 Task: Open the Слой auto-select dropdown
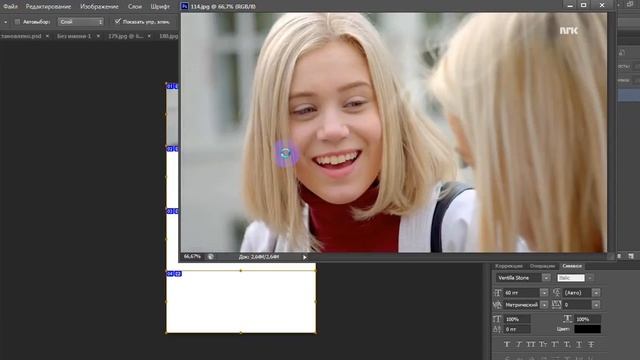click(81, 22)
